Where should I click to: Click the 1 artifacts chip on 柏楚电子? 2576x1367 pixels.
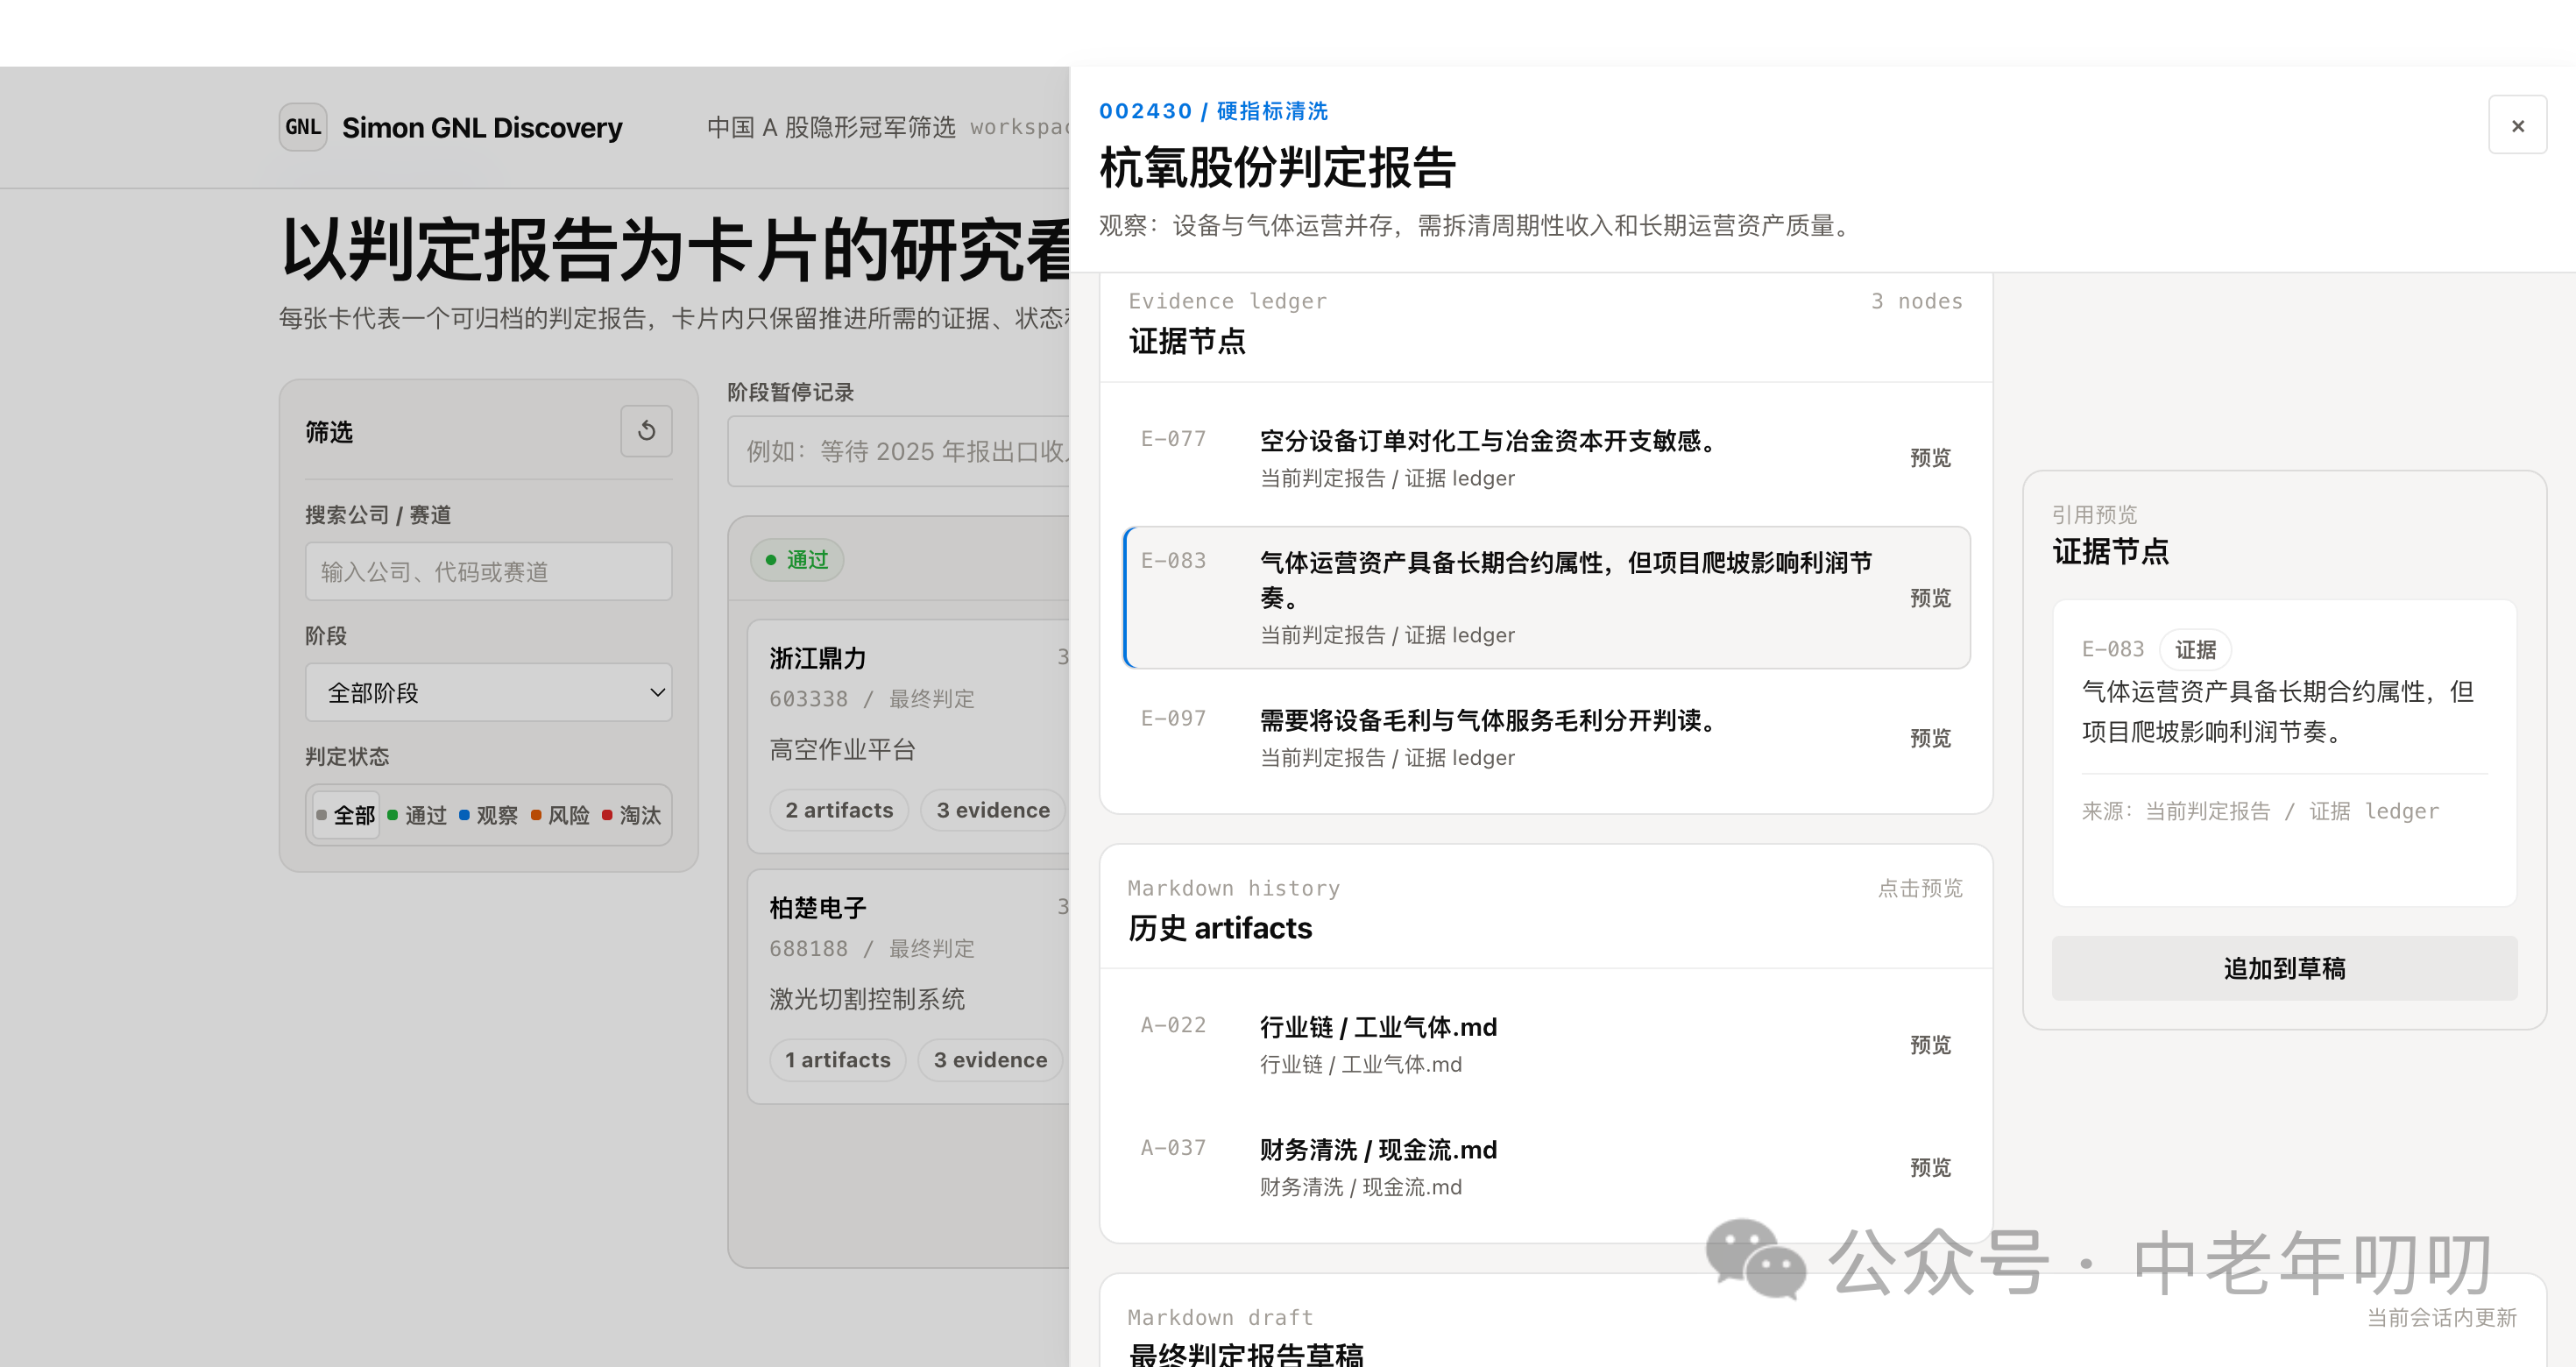pos(838,1060)
